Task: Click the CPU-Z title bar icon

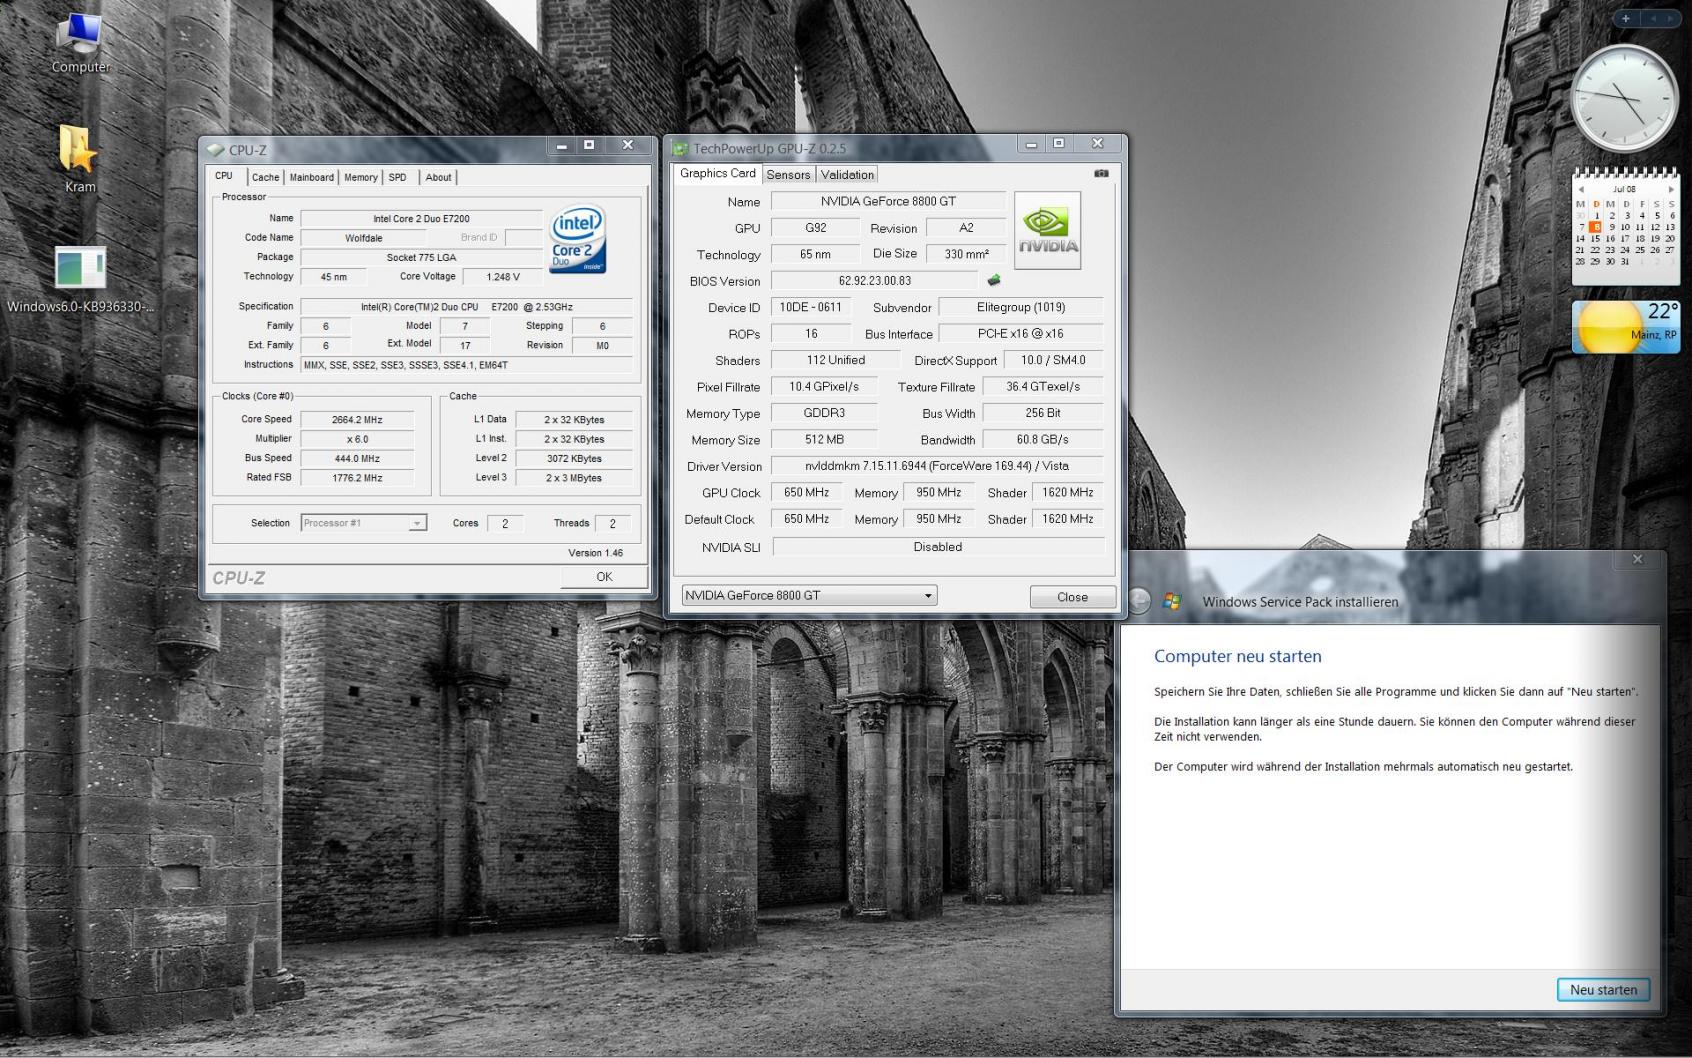Action: [x=216, y=150]
